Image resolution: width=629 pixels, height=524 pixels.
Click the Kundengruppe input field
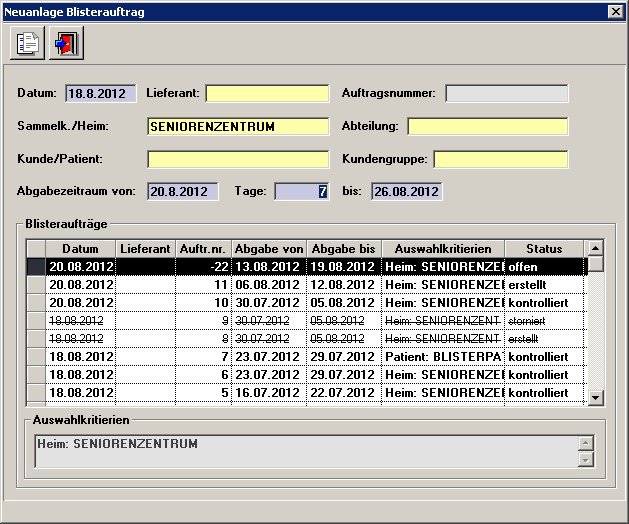pos(500,159)
